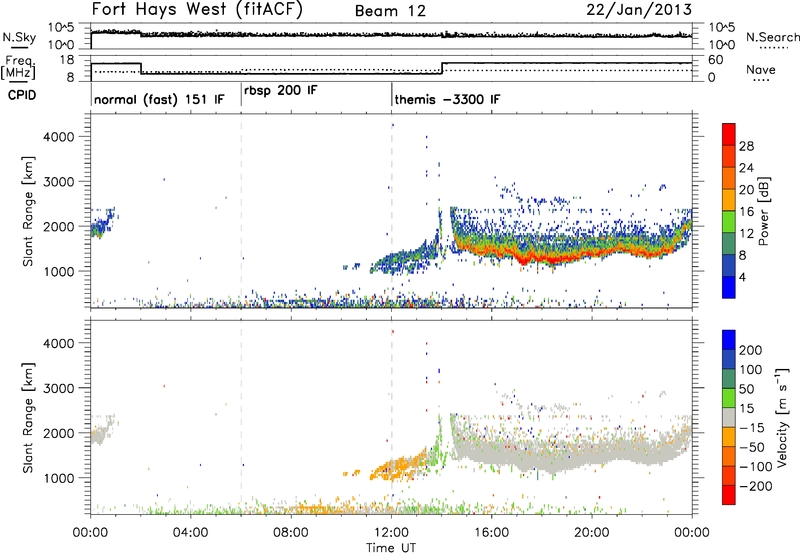Select the 'Beam 12' label
The image size is (800, 554).
390,11
